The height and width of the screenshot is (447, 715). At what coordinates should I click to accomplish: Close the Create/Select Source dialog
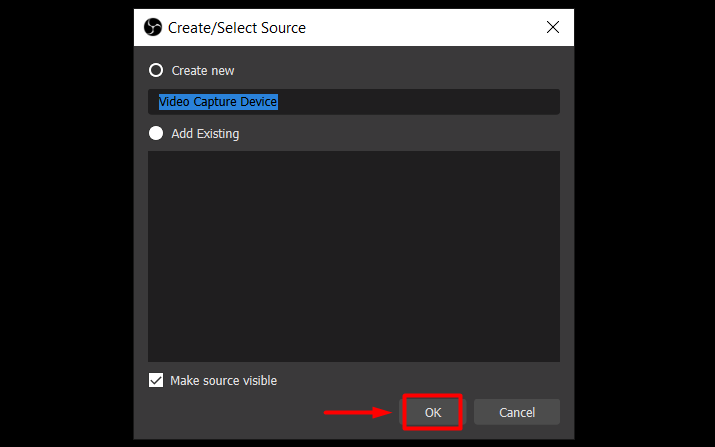pos(553,27)
